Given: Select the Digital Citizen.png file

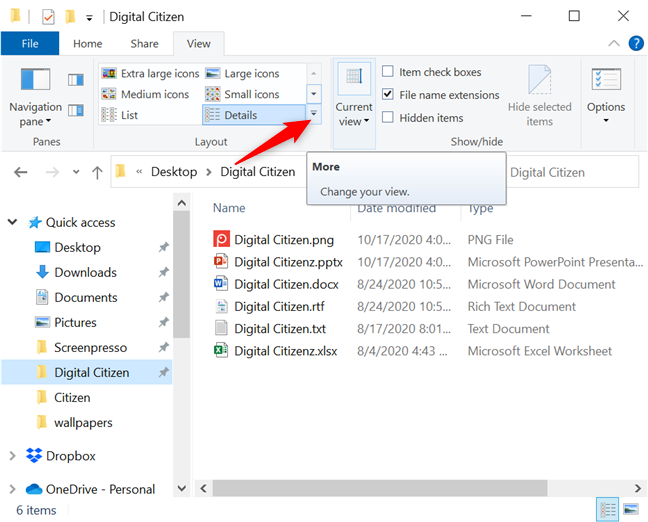Looking at the screenshot, I should tap(273, 240).
